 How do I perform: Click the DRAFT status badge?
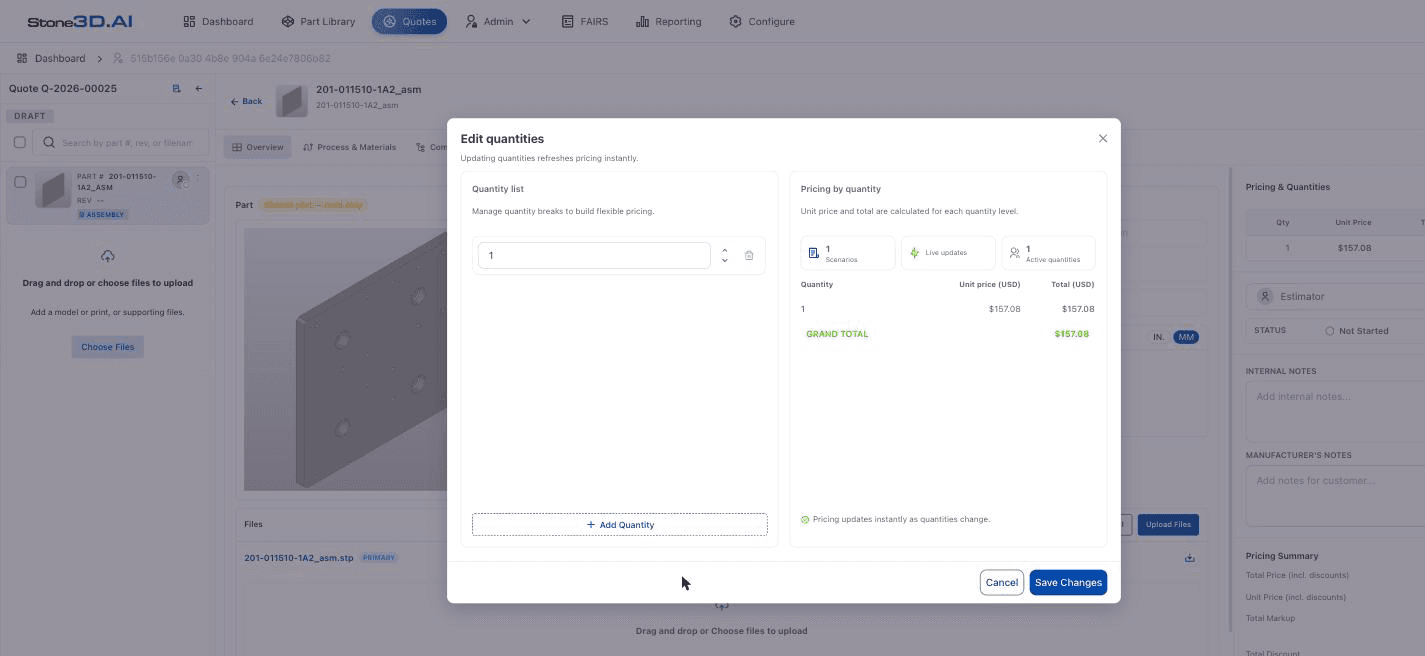[x=30, y=116]
